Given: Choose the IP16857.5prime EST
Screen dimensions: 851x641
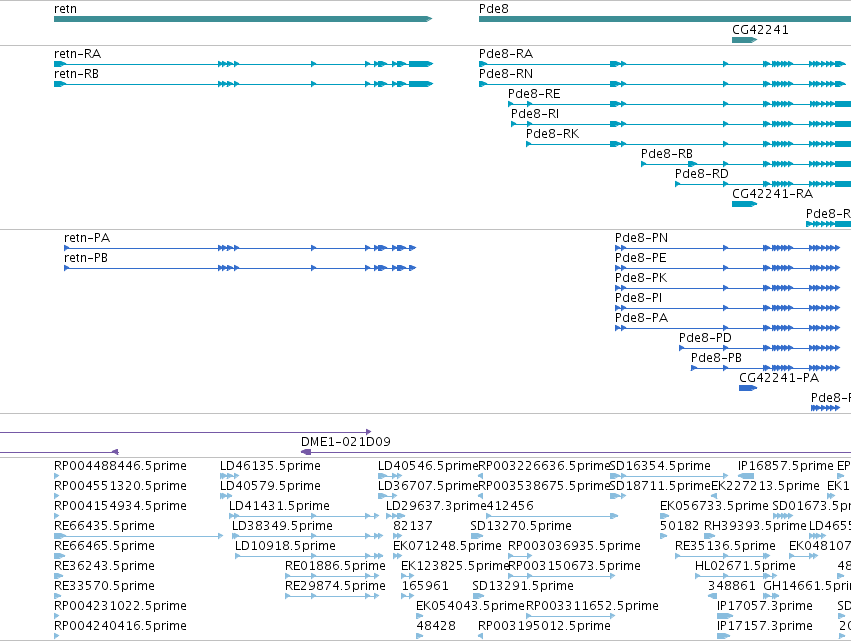Looking at the screenshot, I should [785, 466].
